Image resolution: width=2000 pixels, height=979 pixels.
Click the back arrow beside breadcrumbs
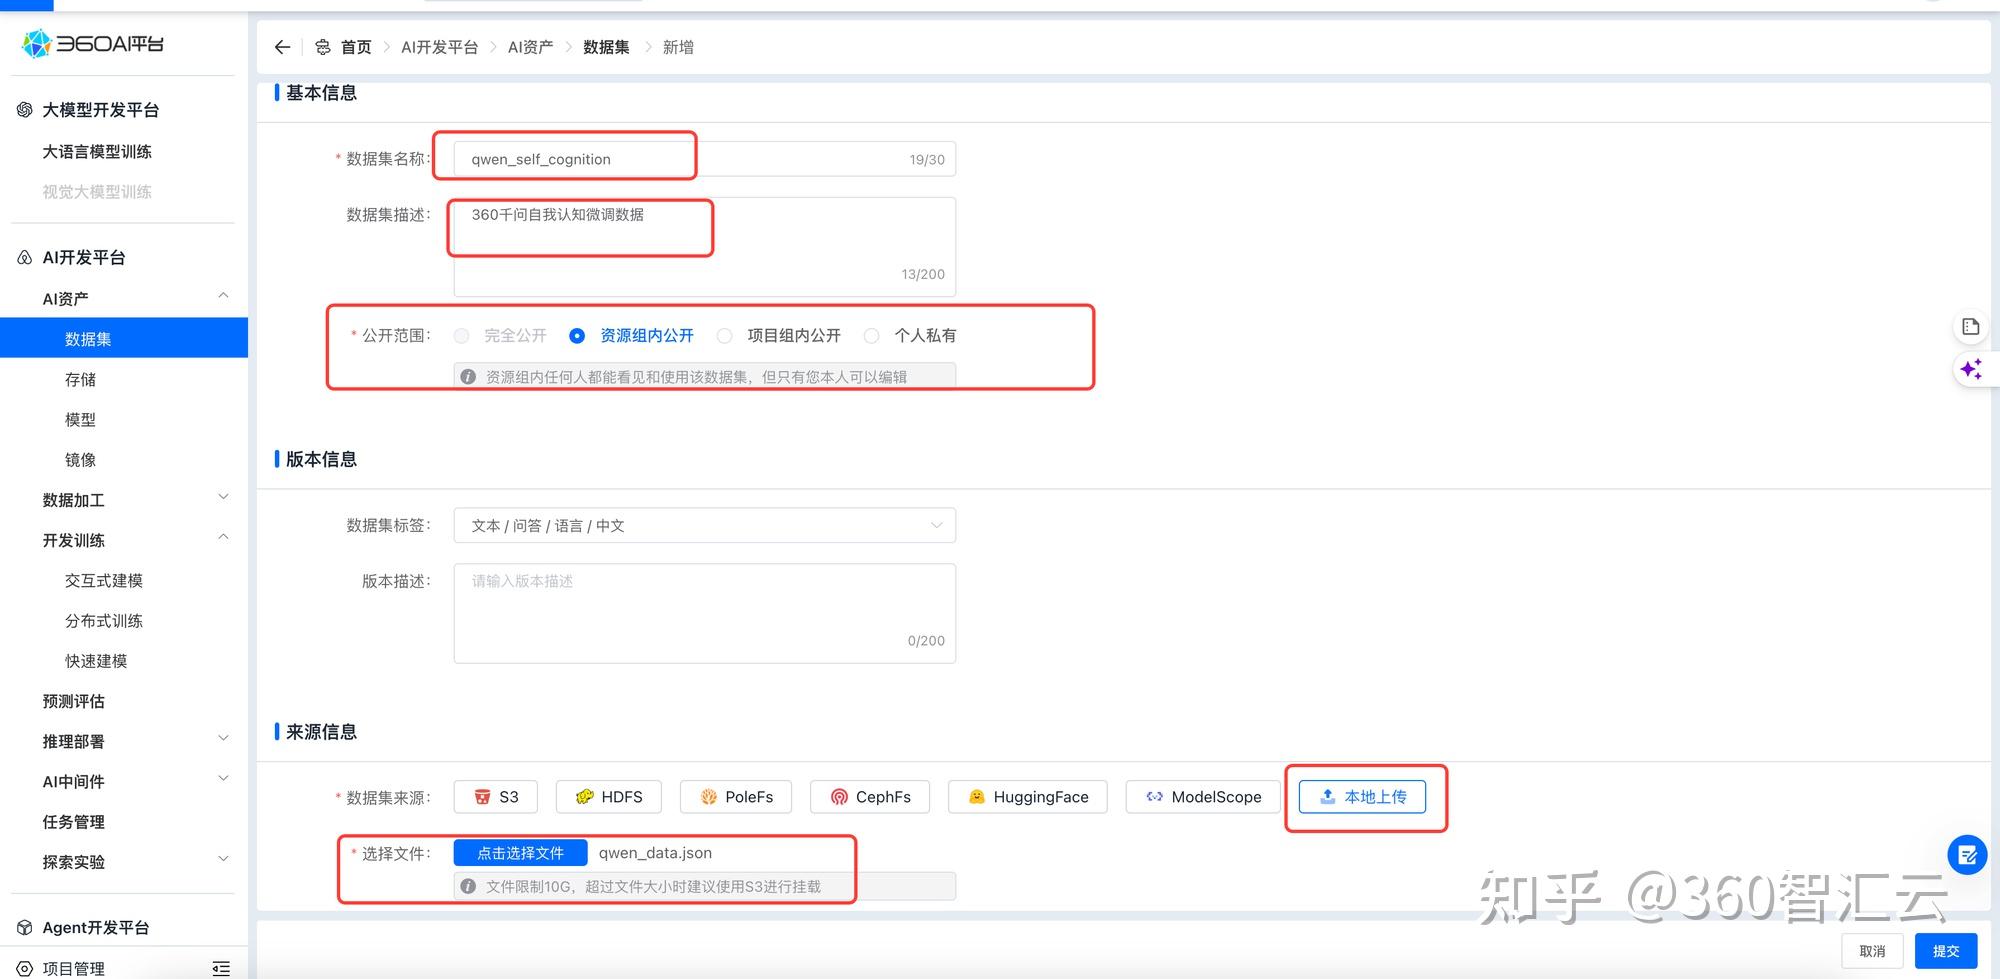281,46
